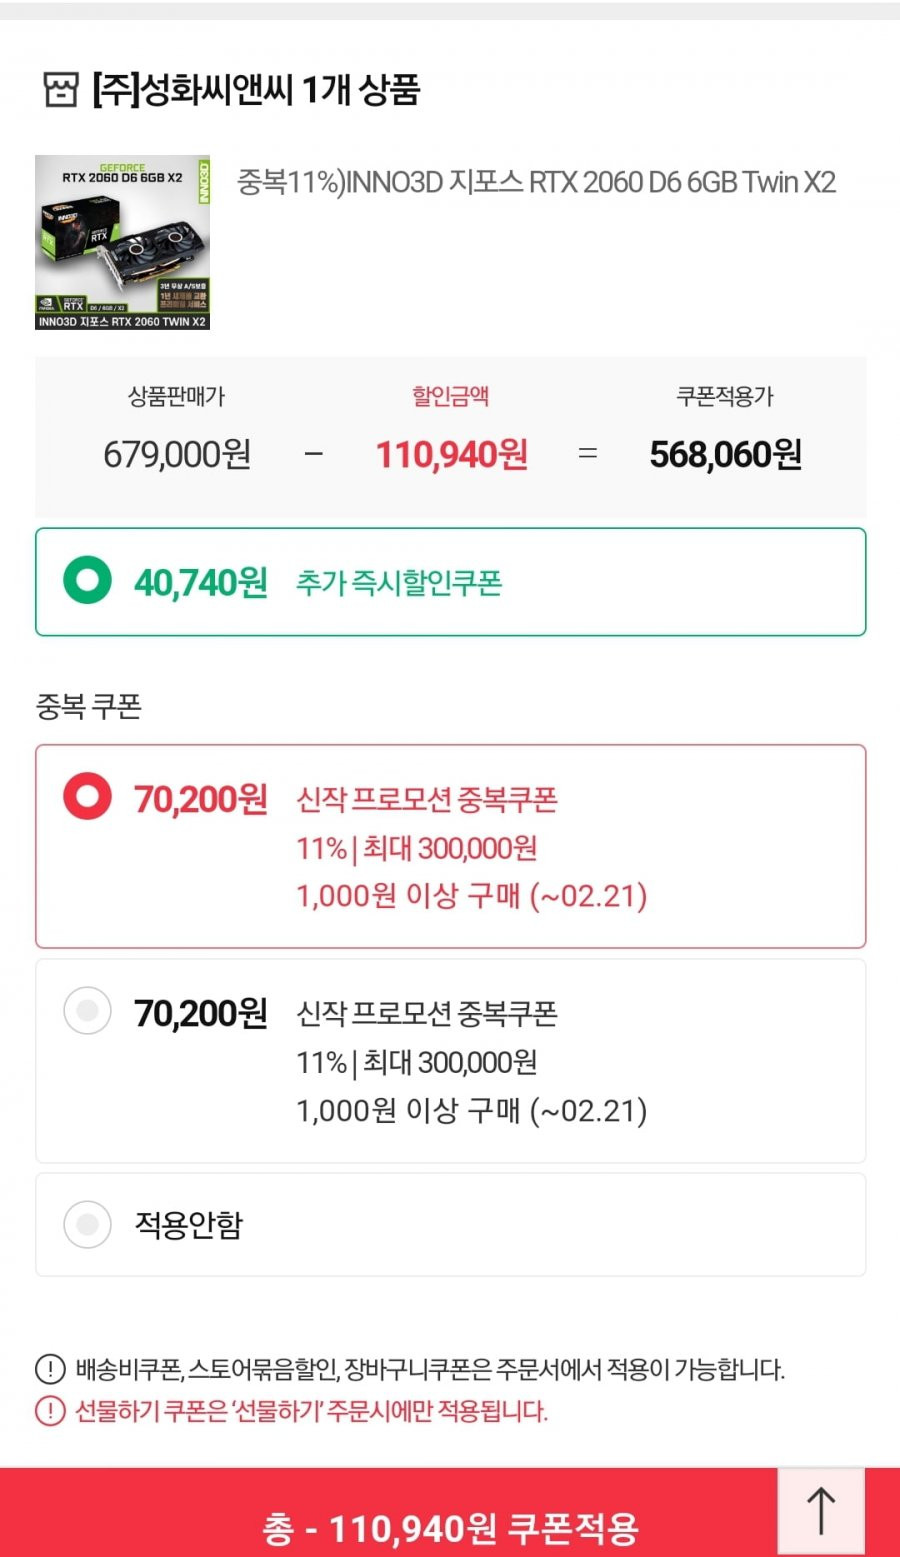
Task: Tap the 568,060원 쿠폰적용가 value
Action: point(725,454)
